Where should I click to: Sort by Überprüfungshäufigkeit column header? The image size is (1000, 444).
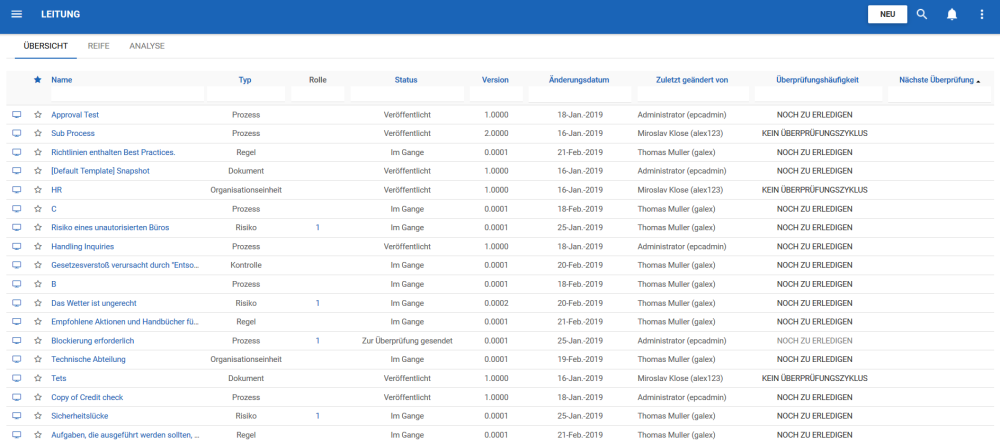818,80
